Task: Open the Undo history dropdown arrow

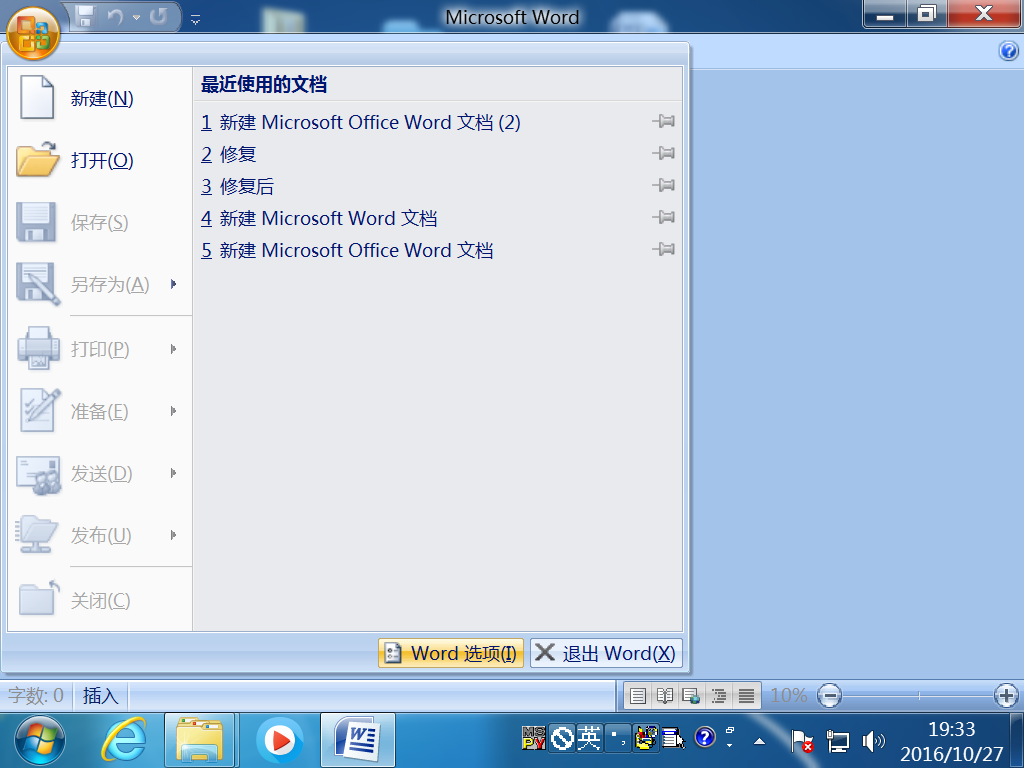Action: point(136,17)
